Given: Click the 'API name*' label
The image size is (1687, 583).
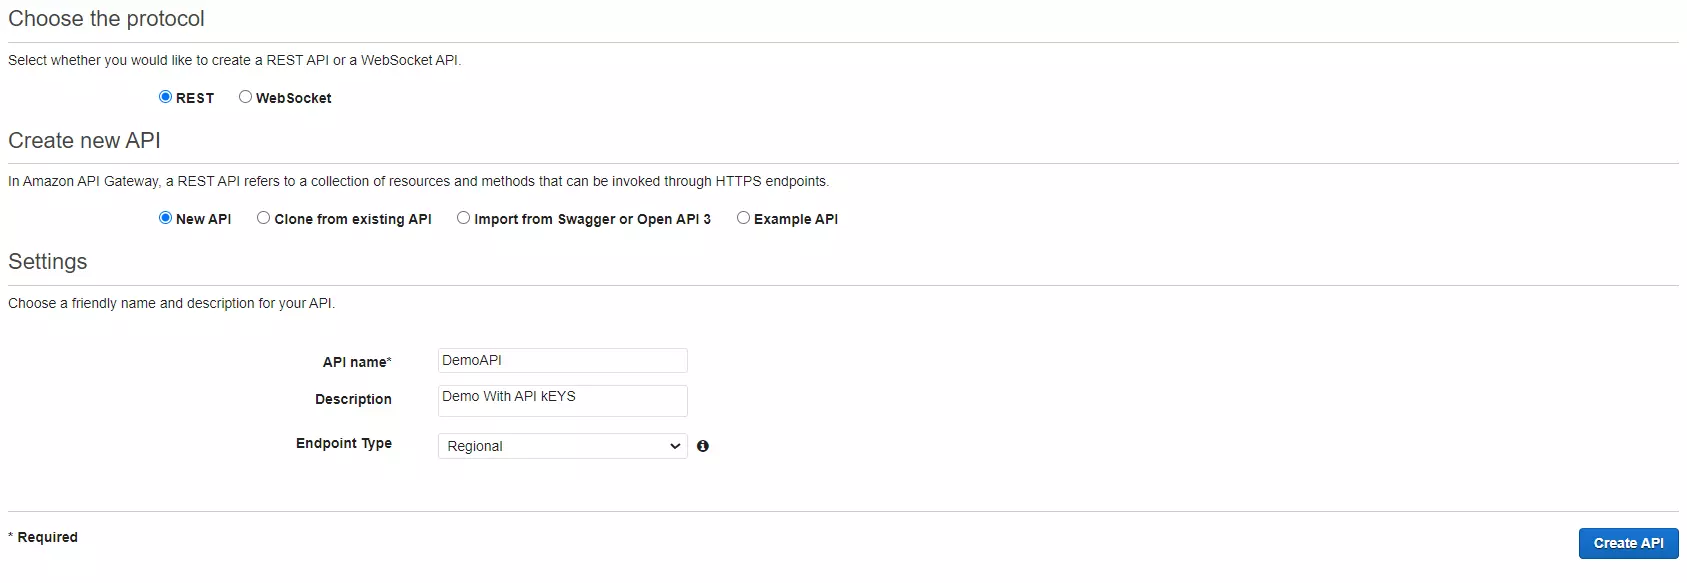Looking at the screenshot, I should [357, 362].
